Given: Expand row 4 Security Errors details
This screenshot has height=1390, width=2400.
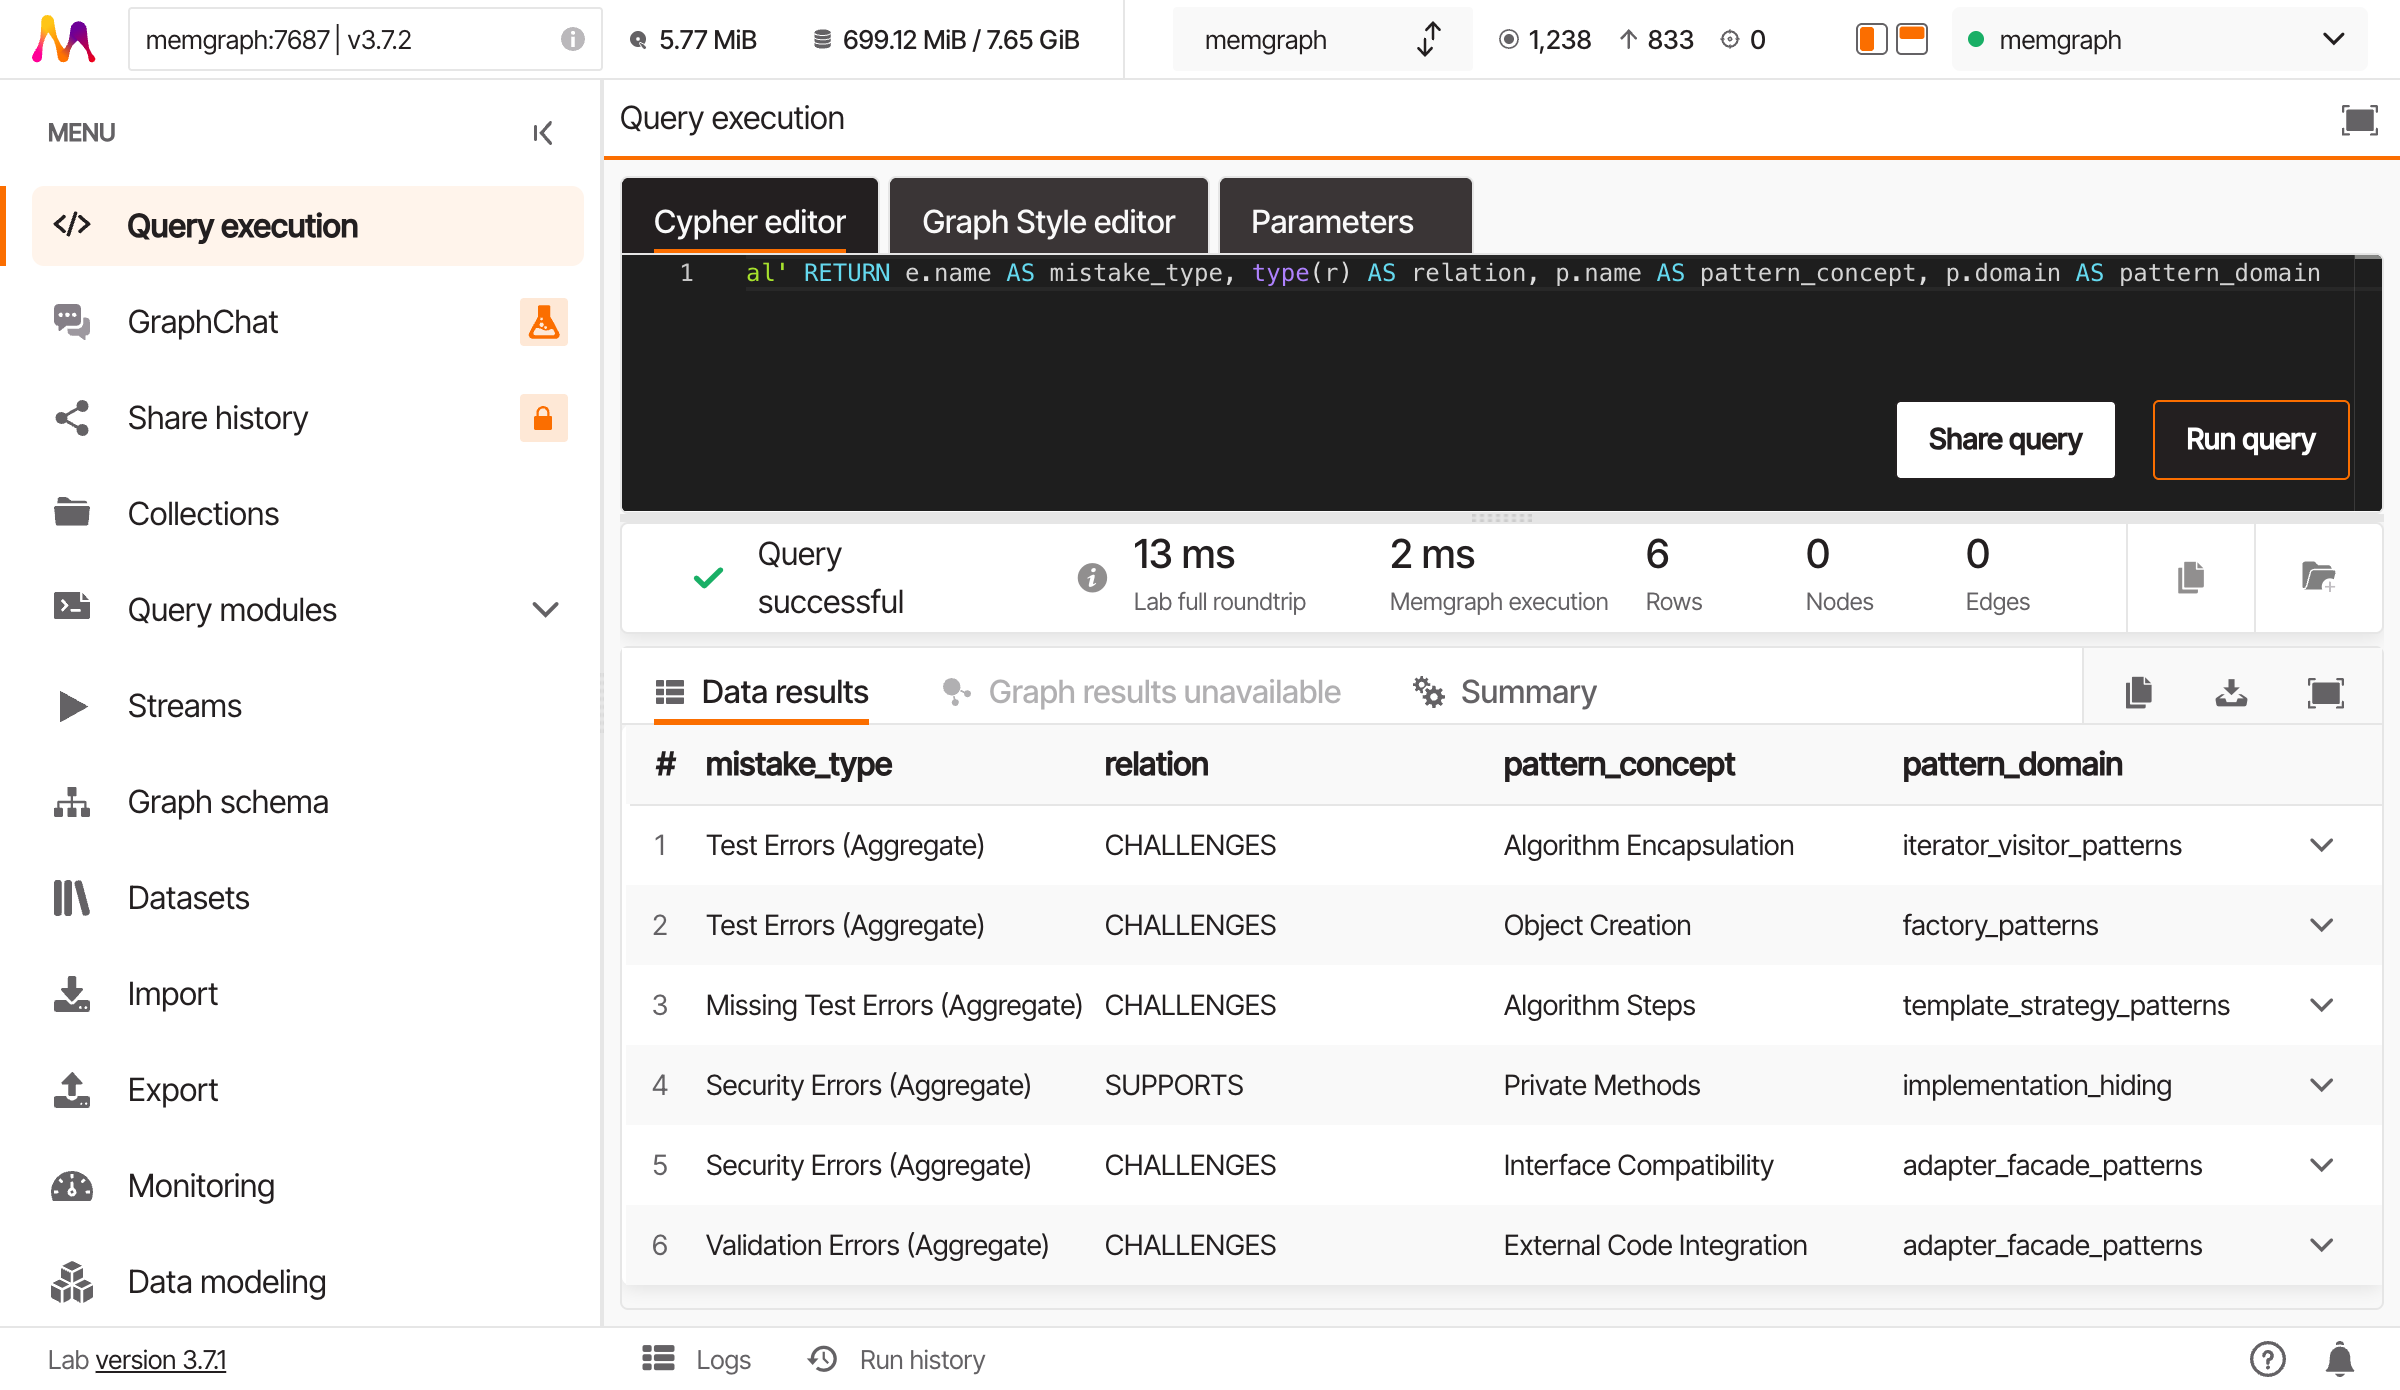Looking at the screenshot, I should [2322, 1085].
